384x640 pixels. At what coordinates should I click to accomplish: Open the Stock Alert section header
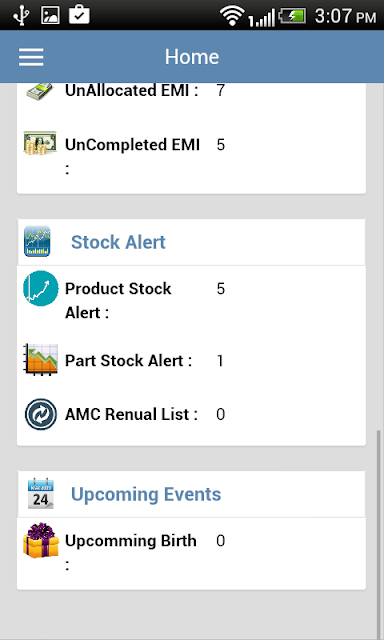click(191, 242)
